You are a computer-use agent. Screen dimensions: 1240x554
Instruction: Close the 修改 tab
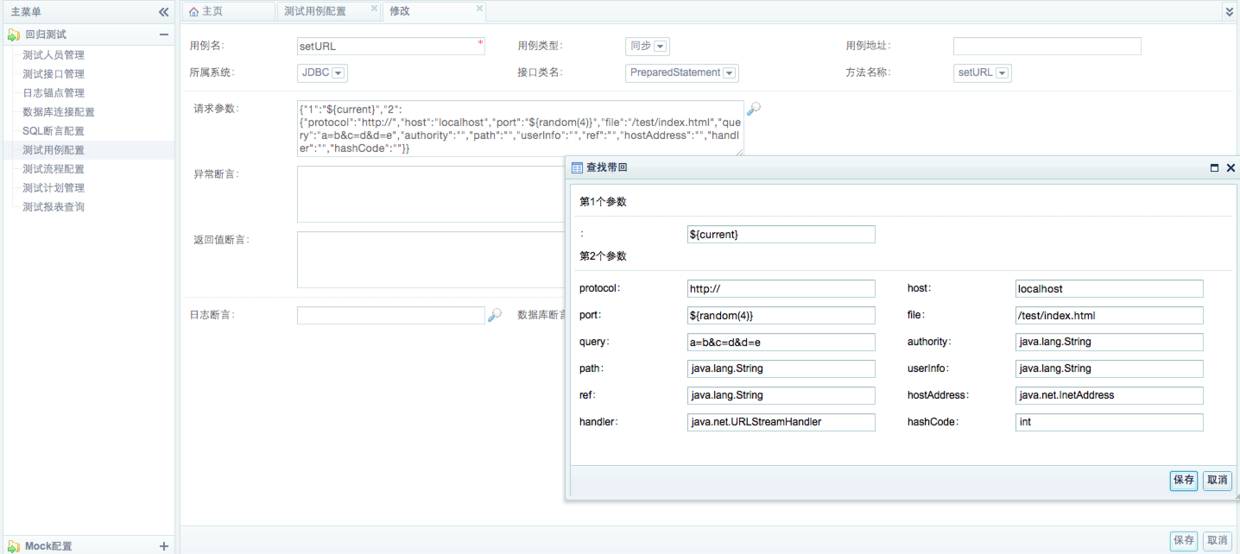479,9
